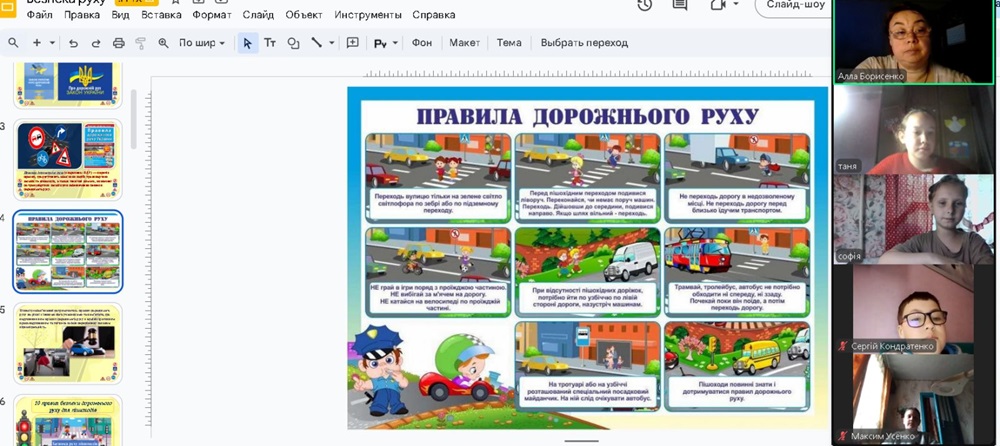Open the Объект menu
The width and height of the screenshot is (1000, 446).
point(304,15)
